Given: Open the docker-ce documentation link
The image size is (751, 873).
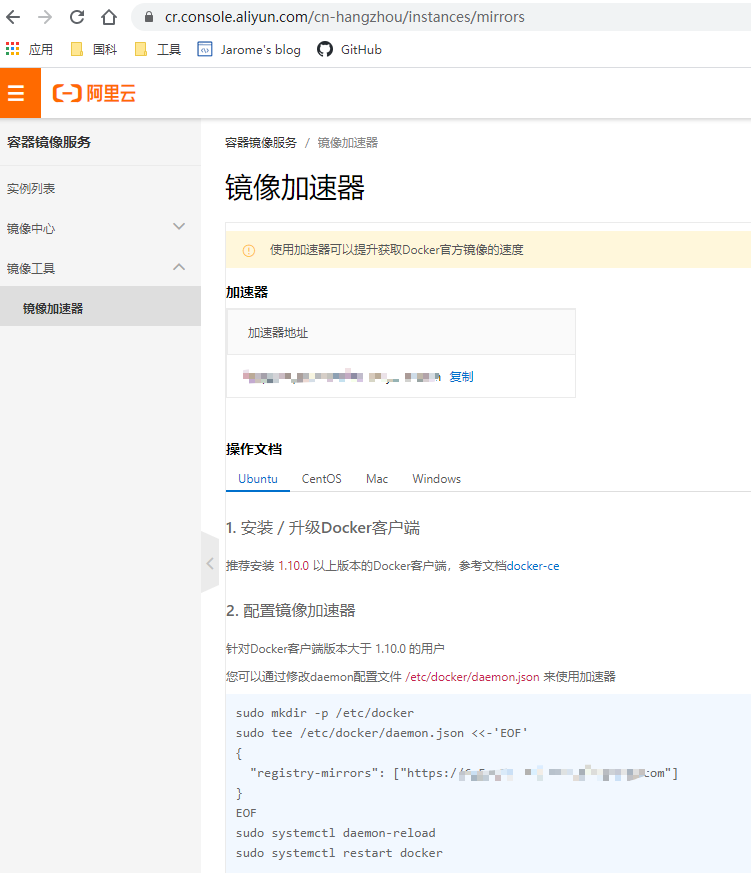Looking at the screenshot, I should pos(533,566).
